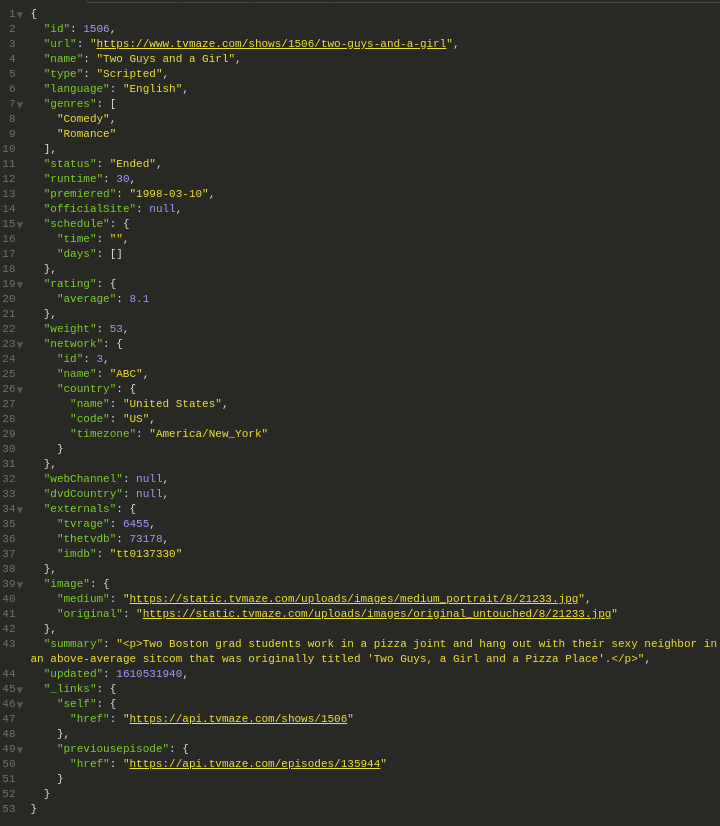This screenshot has height=826, width=720.
Task: Click the type value "Scripted"
Action: [x=130, y=74]
